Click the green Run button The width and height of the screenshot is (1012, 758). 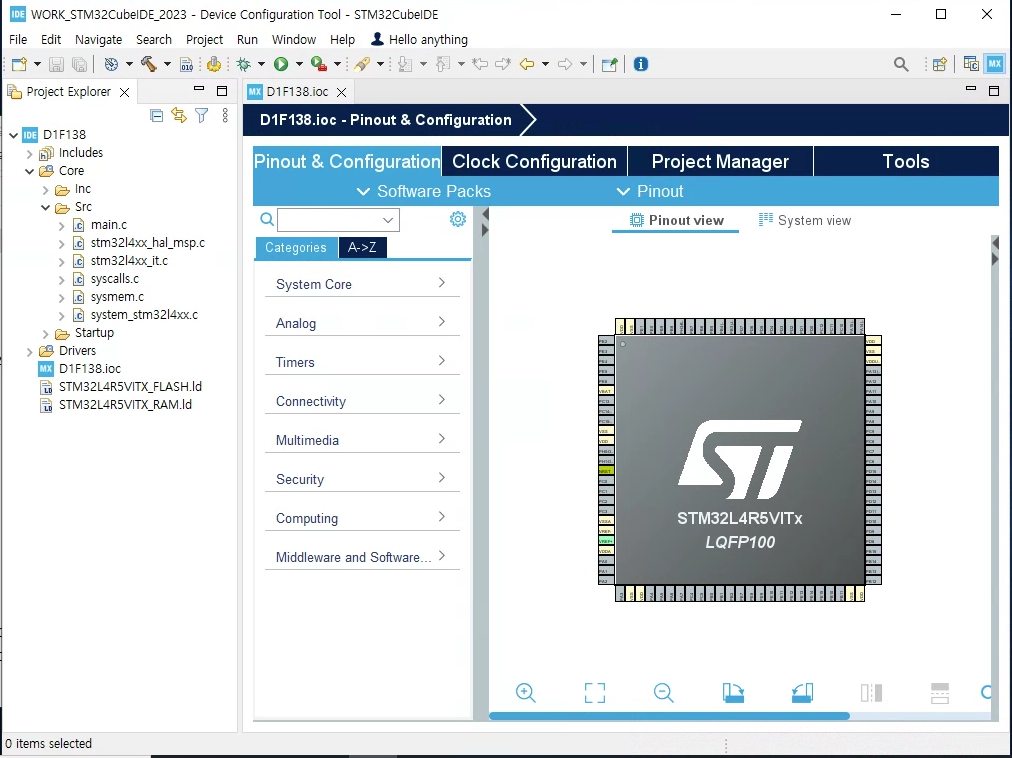coord(281,64)
